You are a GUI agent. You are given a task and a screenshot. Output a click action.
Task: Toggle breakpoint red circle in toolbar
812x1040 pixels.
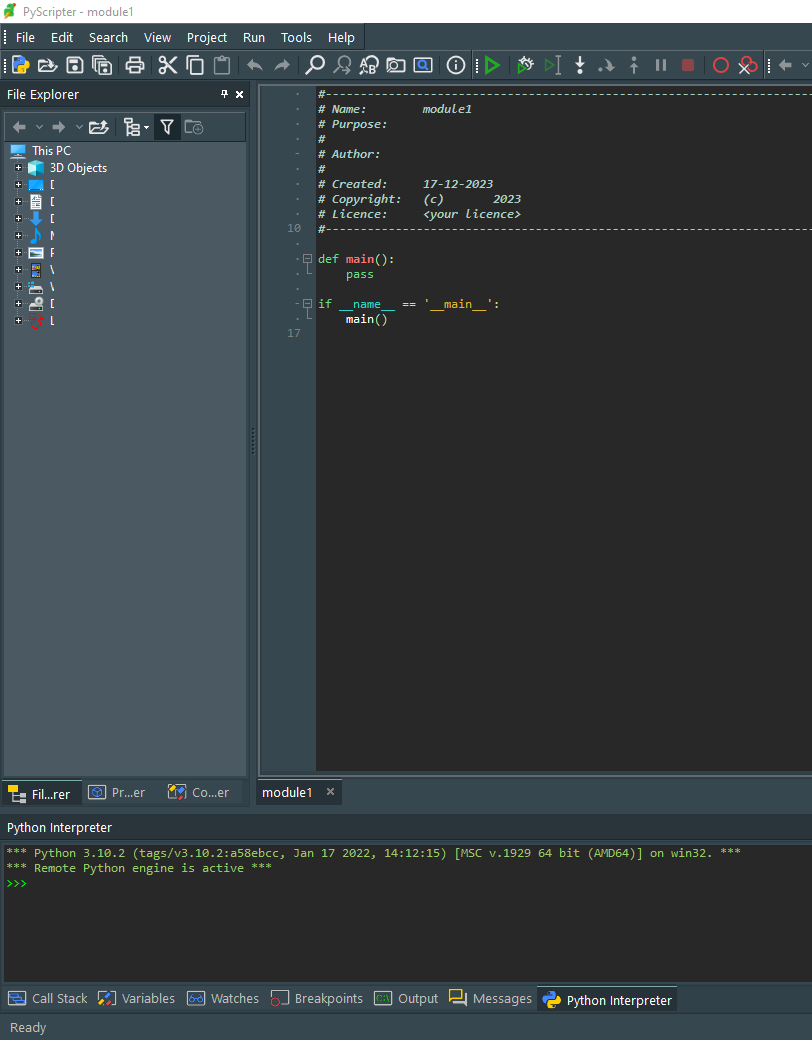(x=720, y=66)
